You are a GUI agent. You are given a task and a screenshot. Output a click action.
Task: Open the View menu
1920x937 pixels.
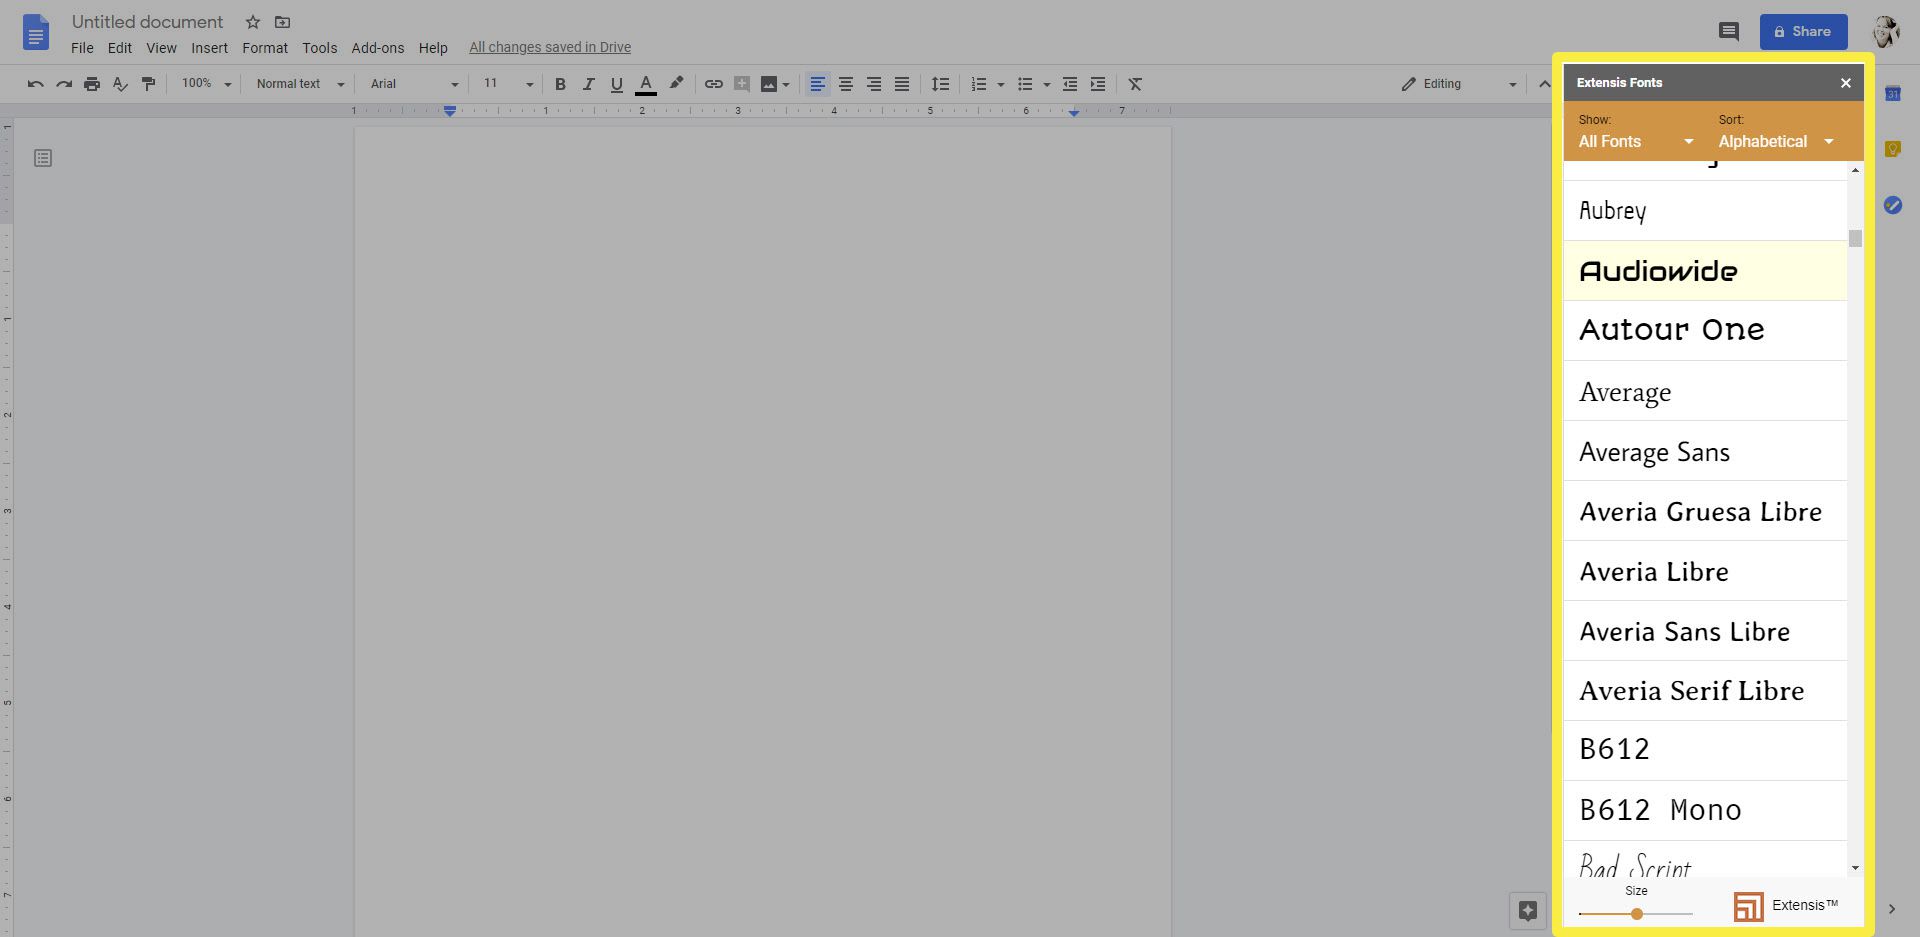(161, 48)
